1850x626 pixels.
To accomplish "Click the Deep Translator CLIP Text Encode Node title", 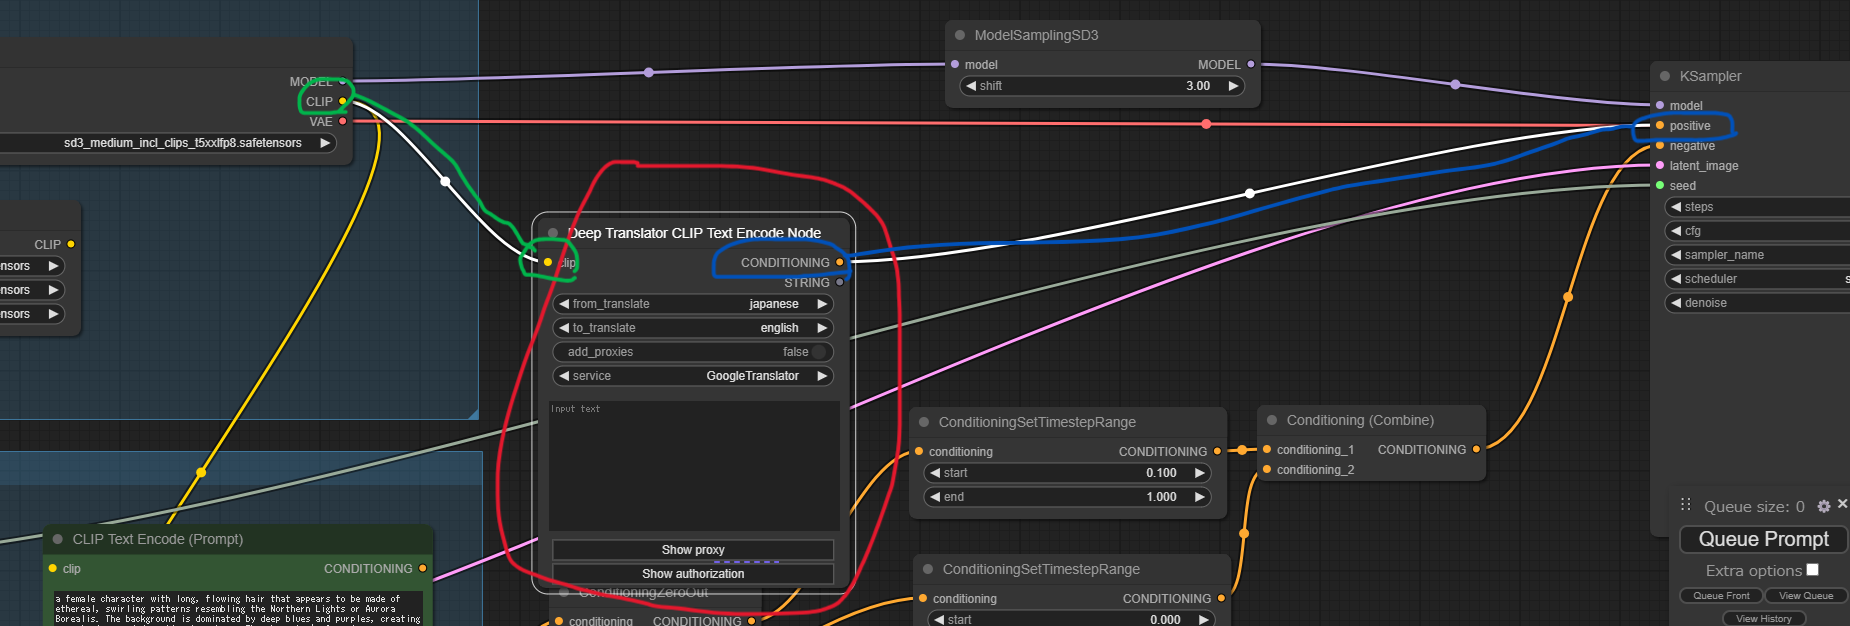I will 694,233.
